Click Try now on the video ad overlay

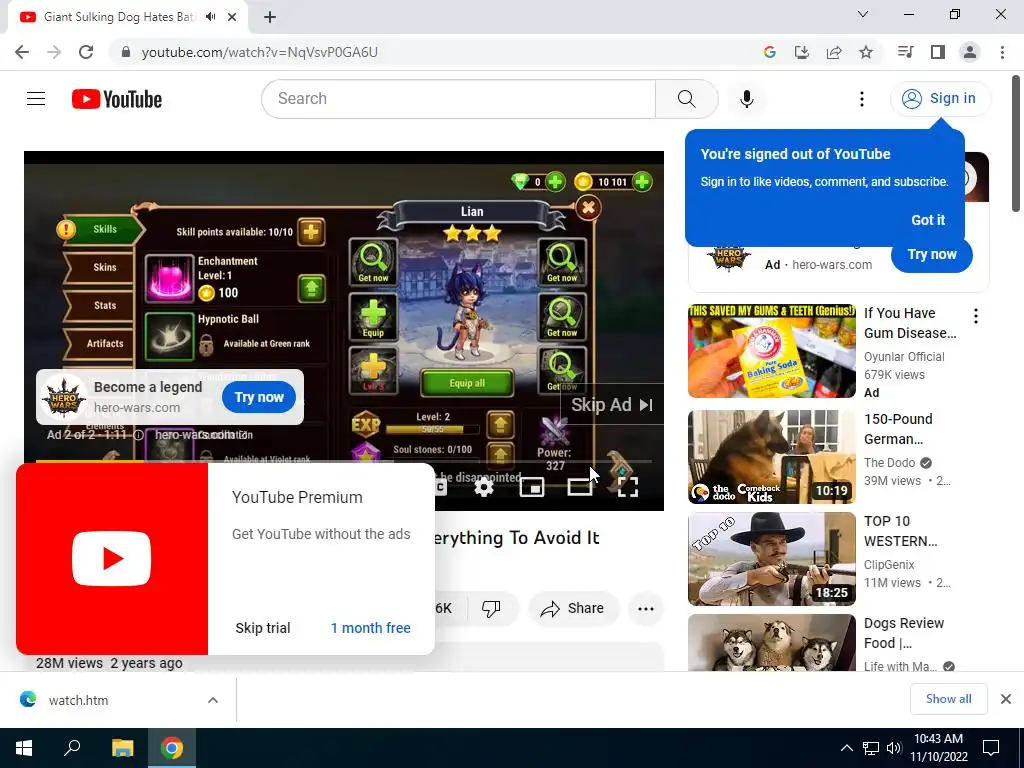click(x=259, y=397)
